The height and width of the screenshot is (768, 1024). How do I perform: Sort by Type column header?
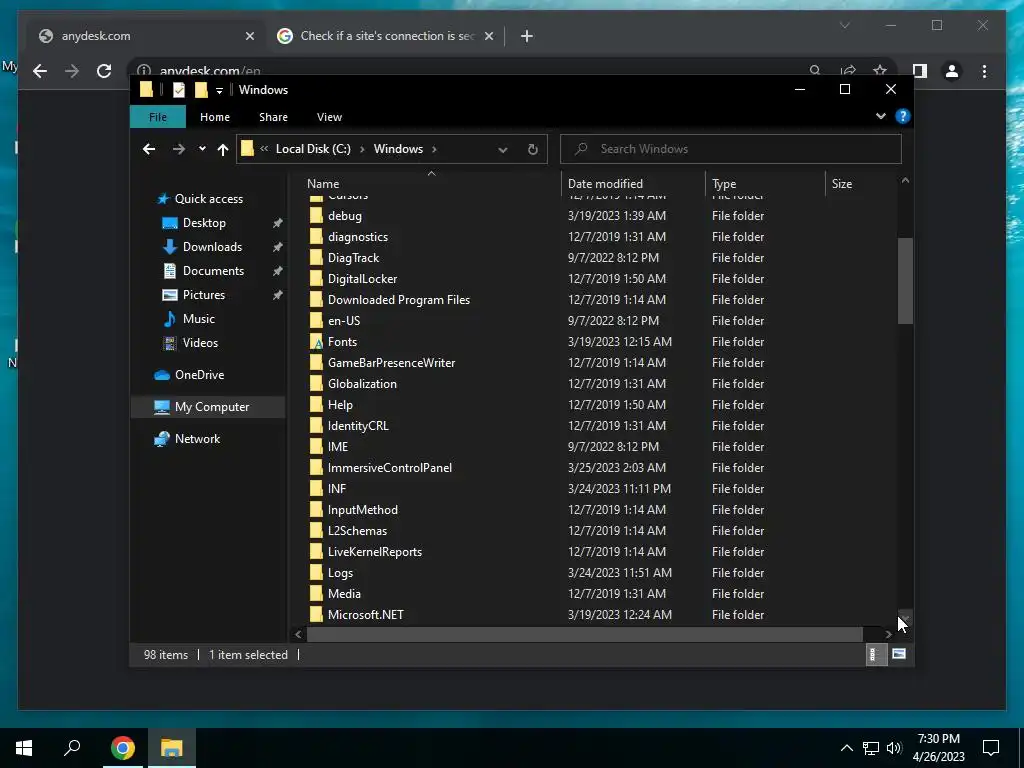coord(724,184)
